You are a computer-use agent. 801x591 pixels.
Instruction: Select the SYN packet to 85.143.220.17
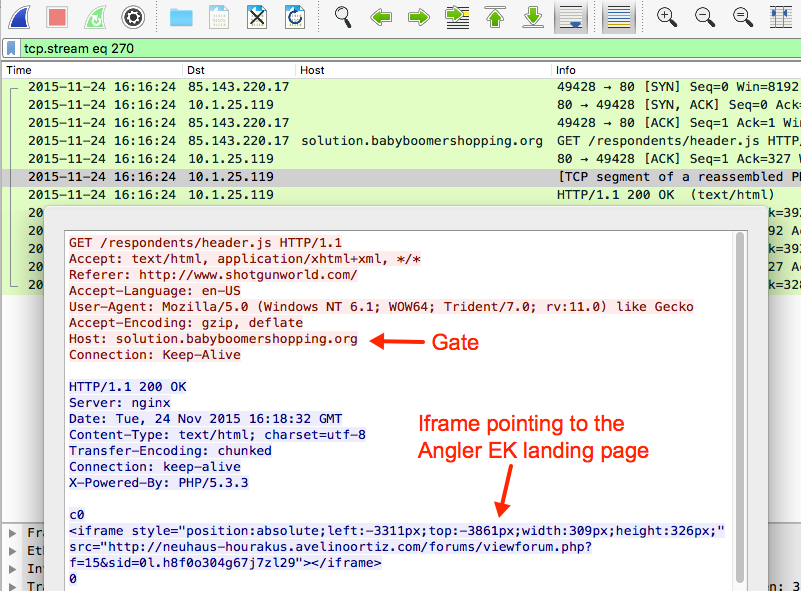[x=402, y=87]
